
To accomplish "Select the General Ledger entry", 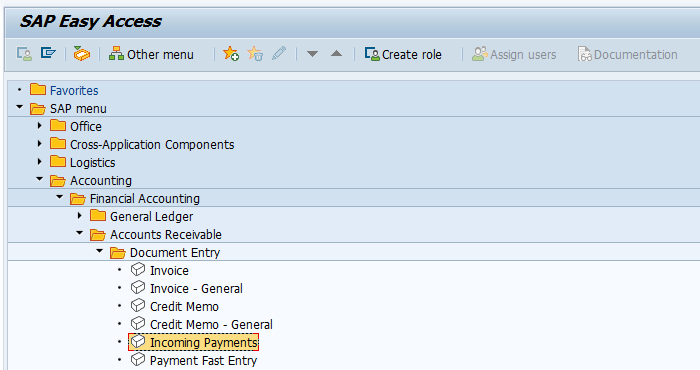I will pyautogui.click(x=151, y=217).
